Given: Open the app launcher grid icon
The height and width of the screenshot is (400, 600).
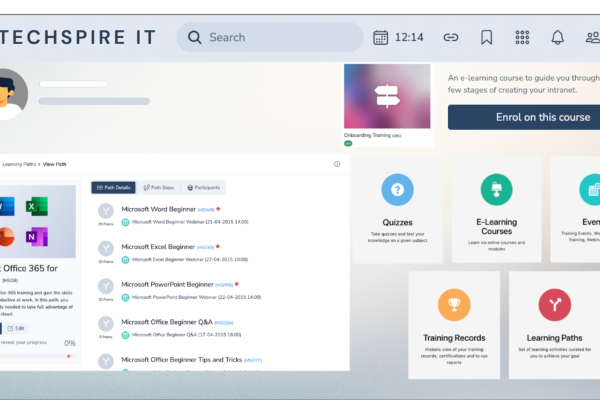Looking at the screenshot, I should pyautogui.click(x=522, y=38).
